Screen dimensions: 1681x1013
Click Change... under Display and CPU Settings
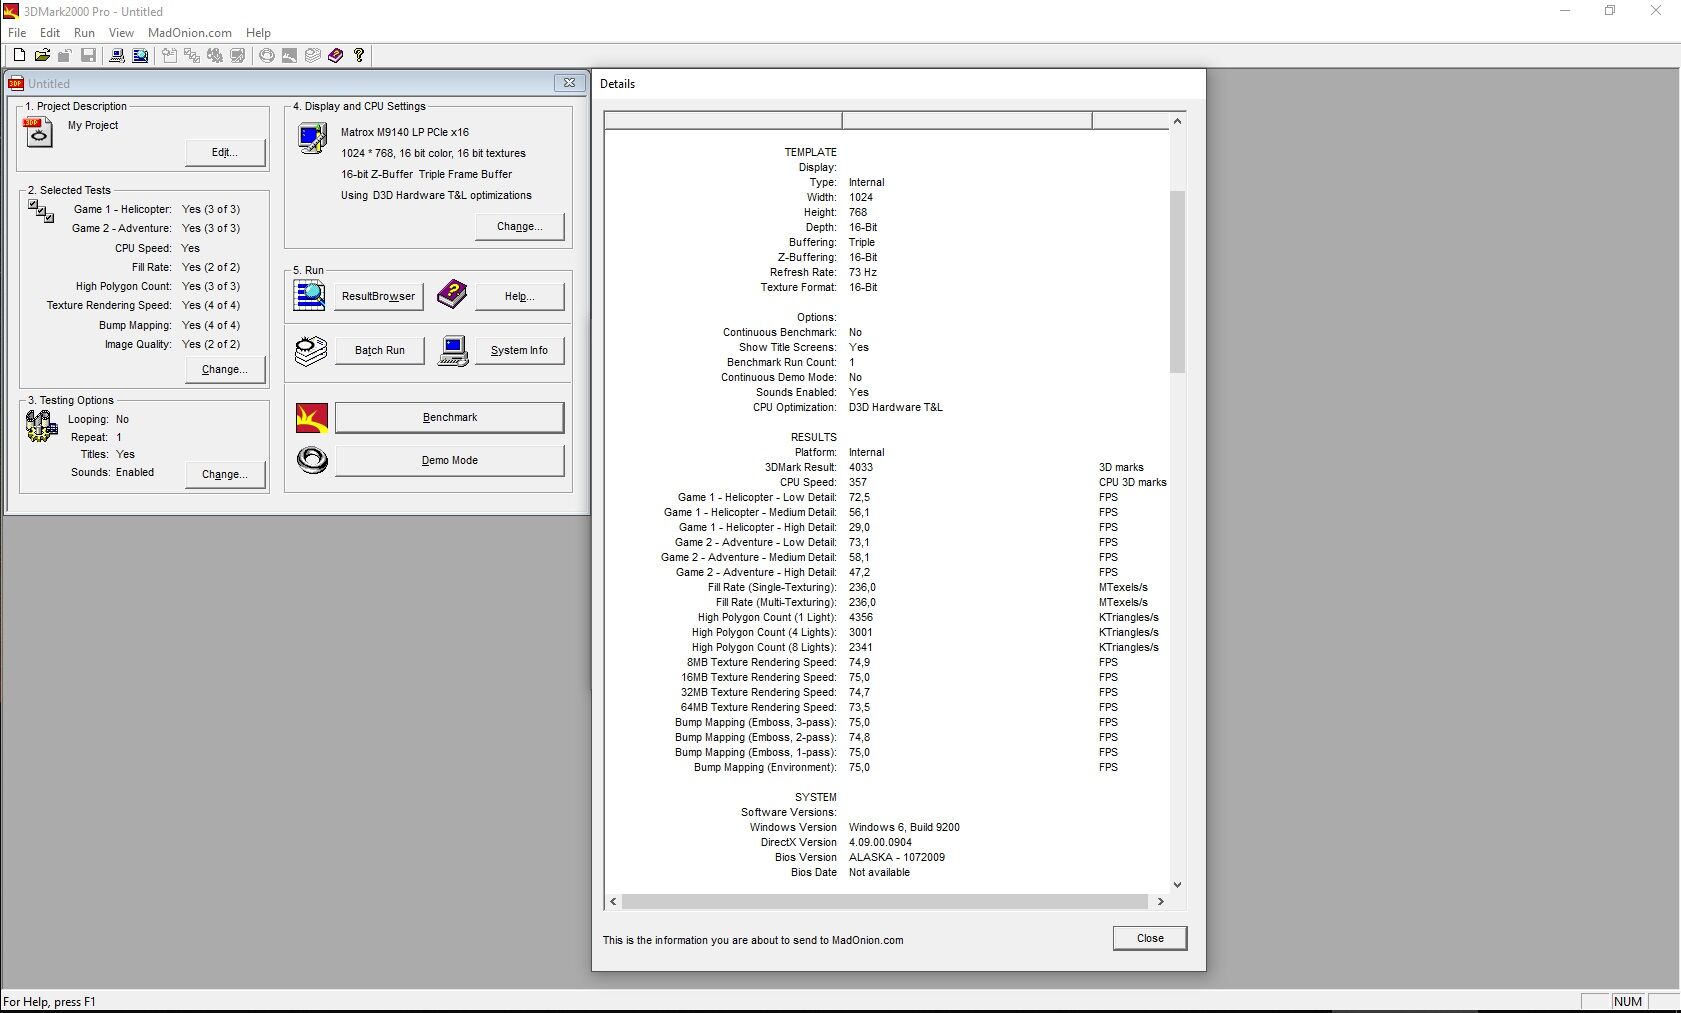tap(520, 226)
